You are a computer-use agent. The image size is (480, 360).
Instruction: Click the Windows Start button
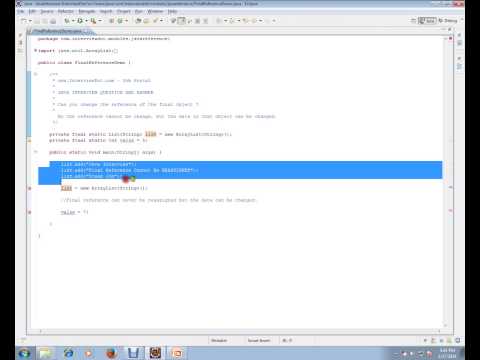click(24, 353)
